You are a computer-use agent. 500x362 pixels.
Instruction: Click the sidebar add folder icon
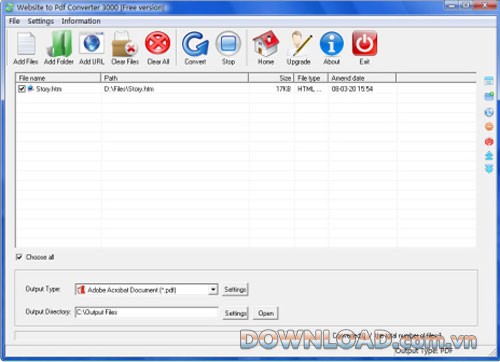point(489,96)
